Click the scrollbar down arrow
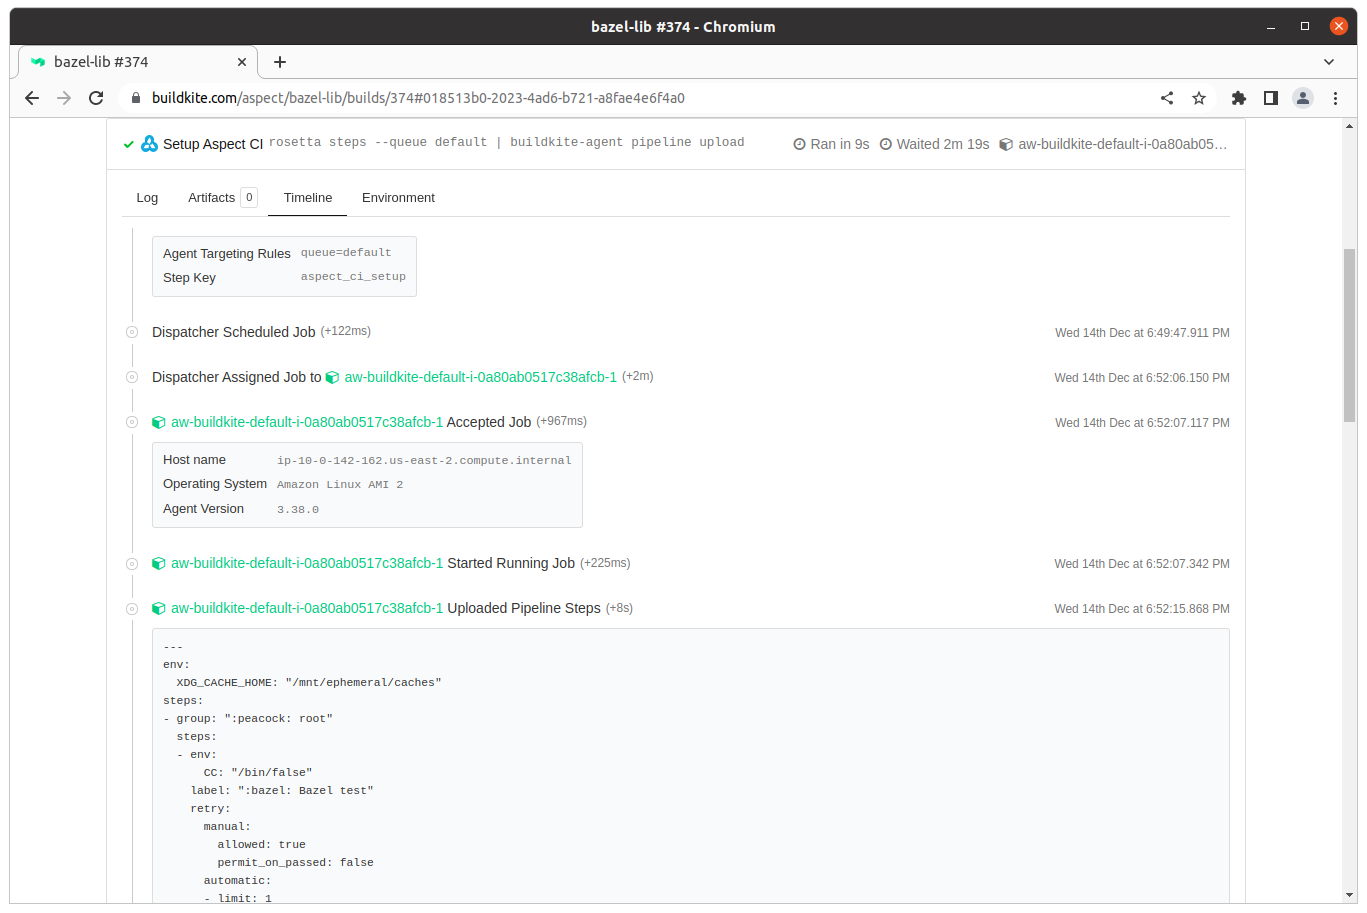The width and height of the screenshot is (1367, 913). (x=1350, y=895)
